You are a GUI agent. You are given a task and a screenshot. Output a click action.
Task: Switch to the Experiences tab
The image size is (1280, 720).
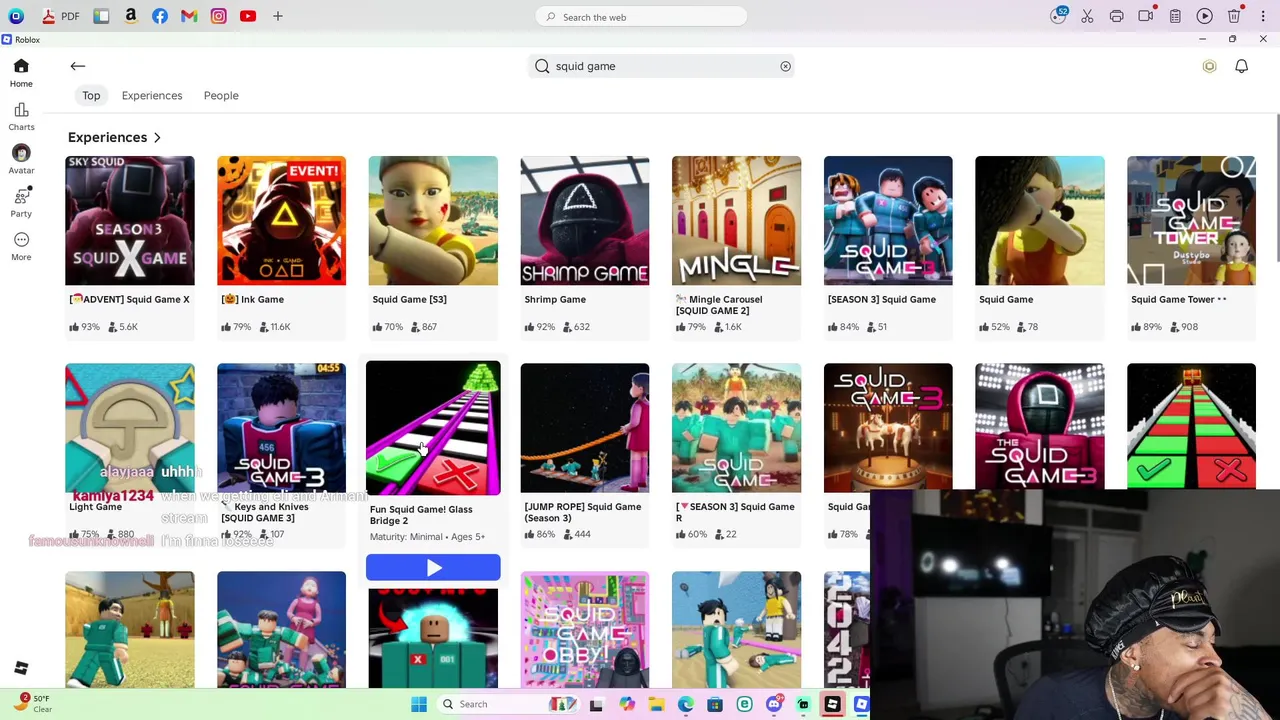(x=152, y=95)
